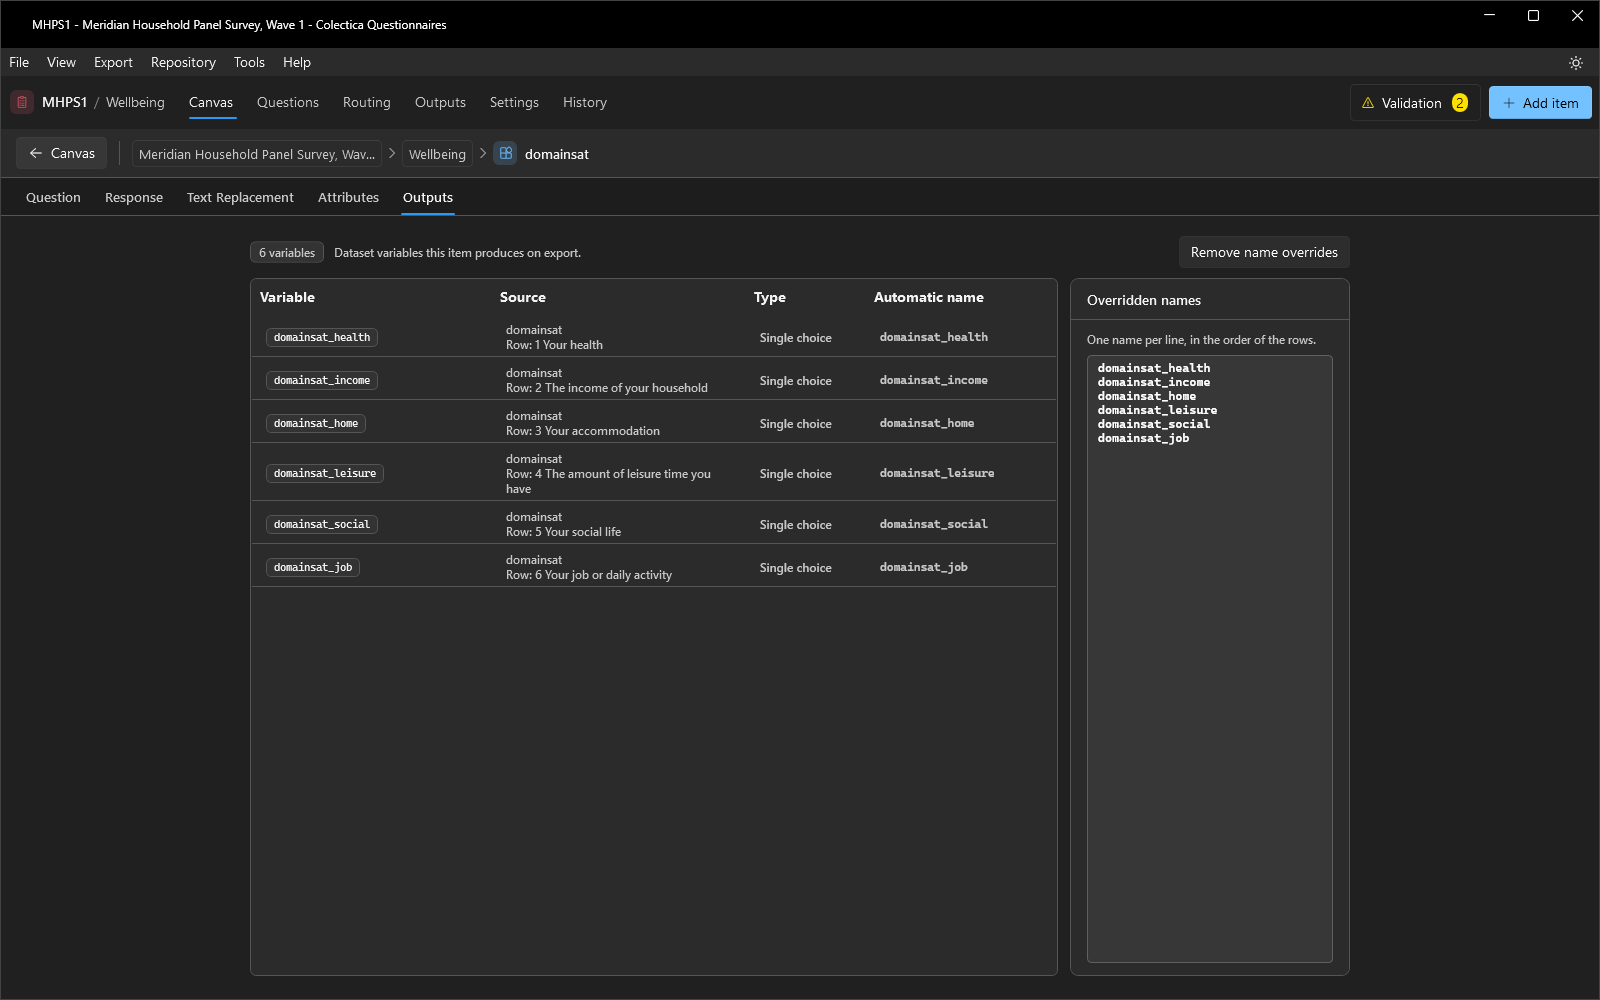This screenshot has width=1600, height=1000.
Task: Click the Meridian Household Panel Survey breadcrumb
Action: (x=257, y=154)
